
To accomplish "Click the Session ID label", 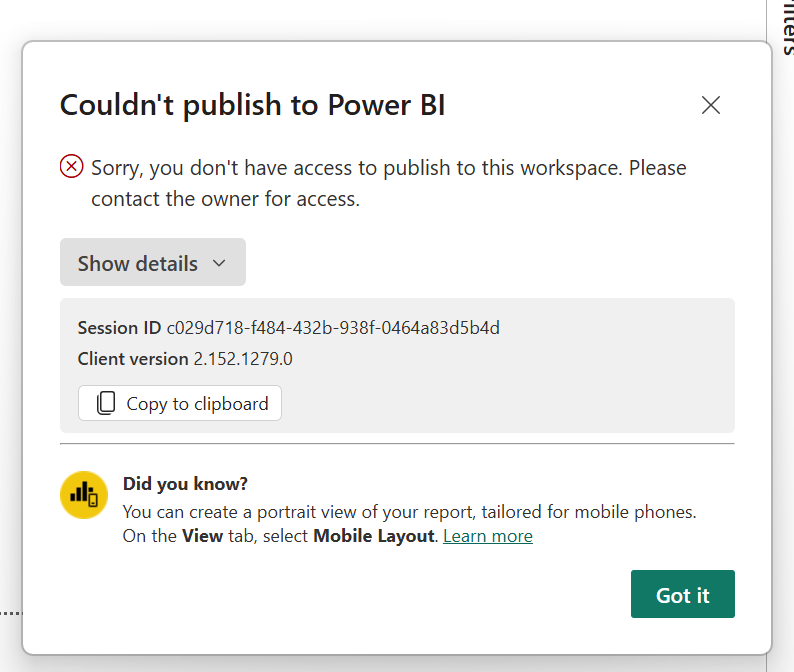I will click(x=119, y=328).
